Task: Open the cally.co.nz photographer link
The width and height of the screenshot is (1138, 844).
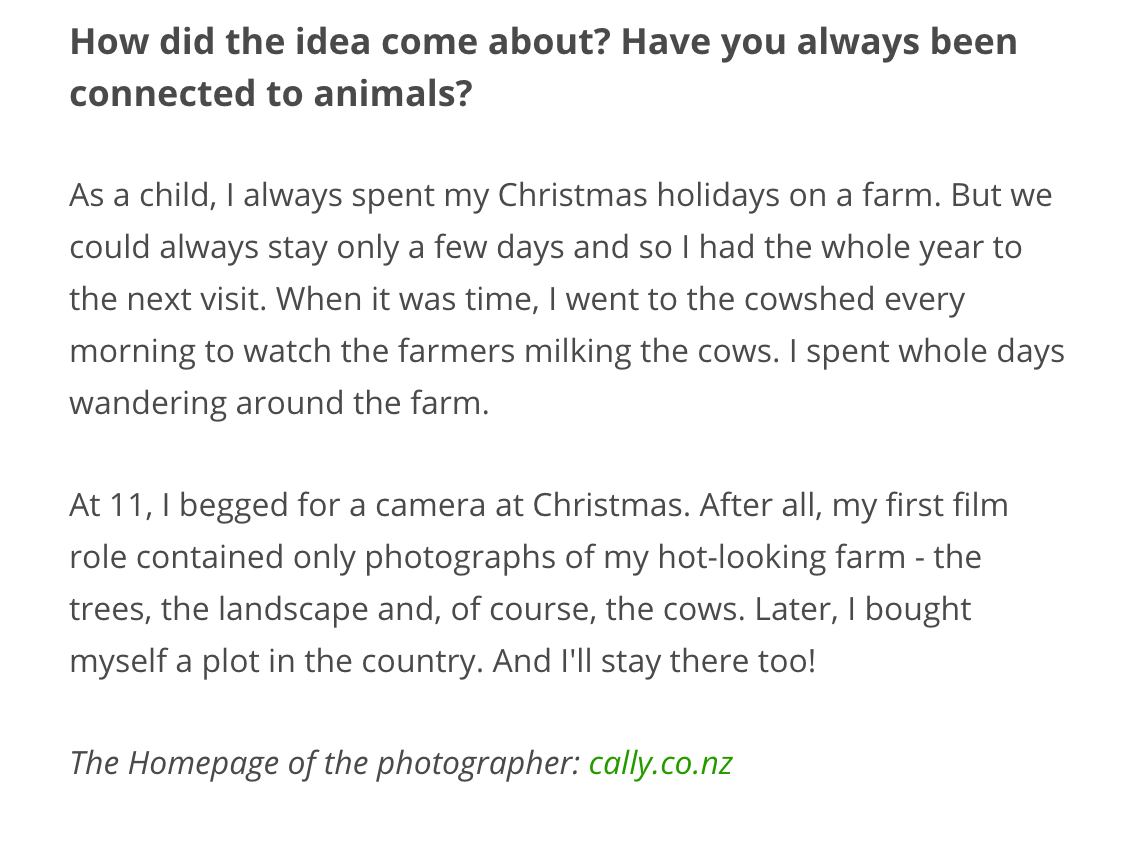Action: click(x=660, y=763)
